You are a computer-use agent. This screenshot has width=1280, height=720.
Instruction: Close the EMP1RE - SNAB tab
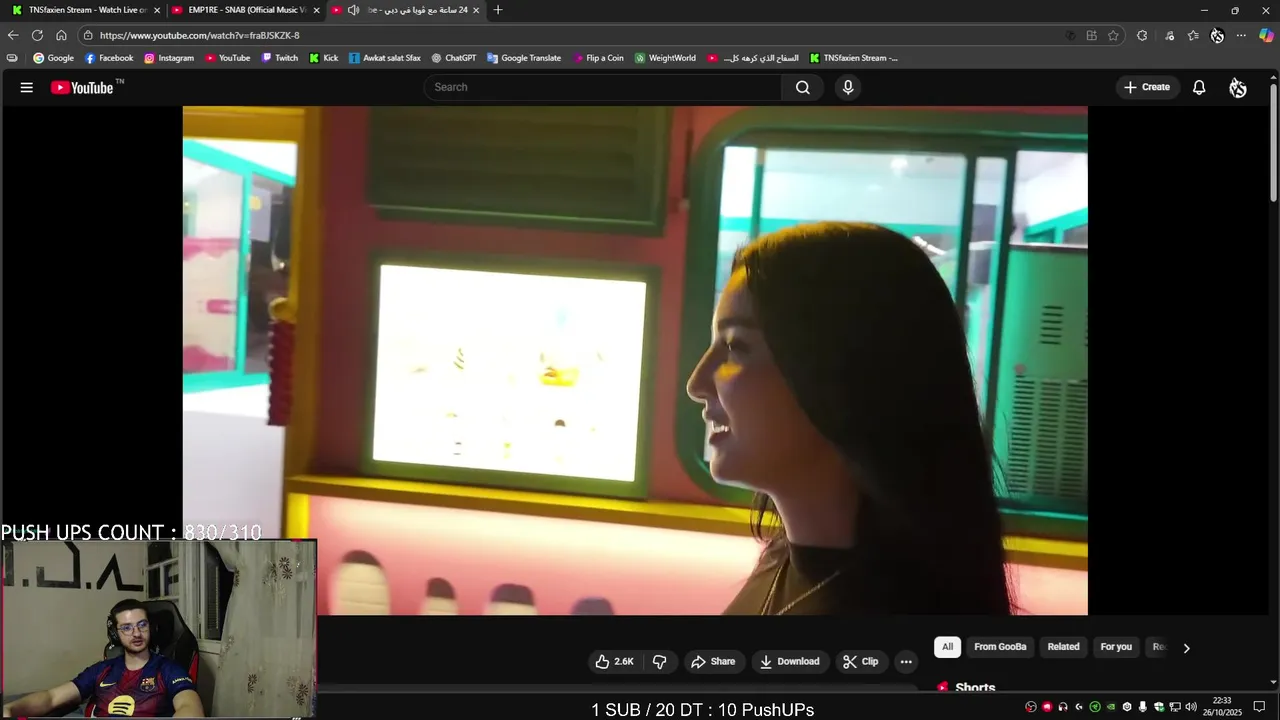click(317, 10)
